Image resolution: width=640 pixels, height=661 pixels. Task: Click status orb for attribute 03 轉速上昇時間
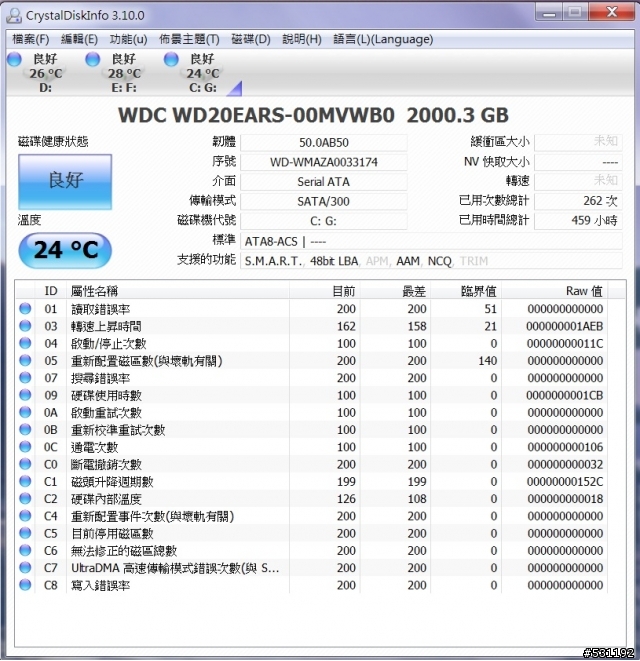click(25, 326)
